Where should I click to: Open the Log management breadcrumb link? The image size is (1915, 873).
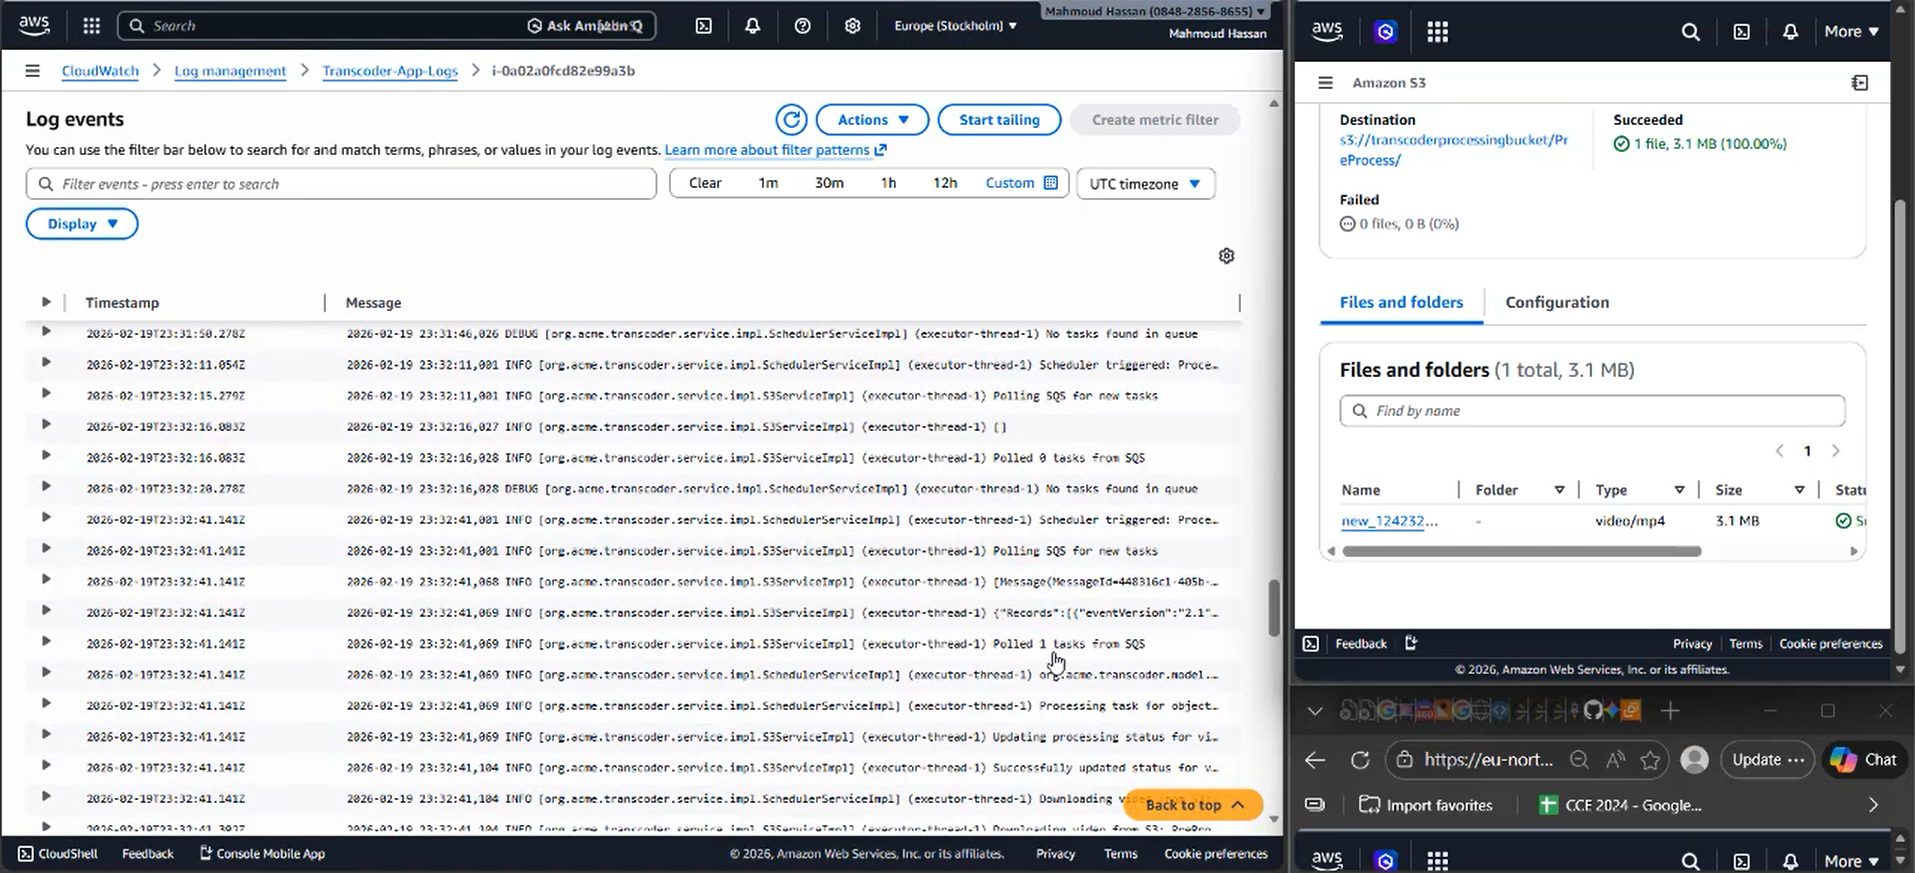[x=230, y=71]
